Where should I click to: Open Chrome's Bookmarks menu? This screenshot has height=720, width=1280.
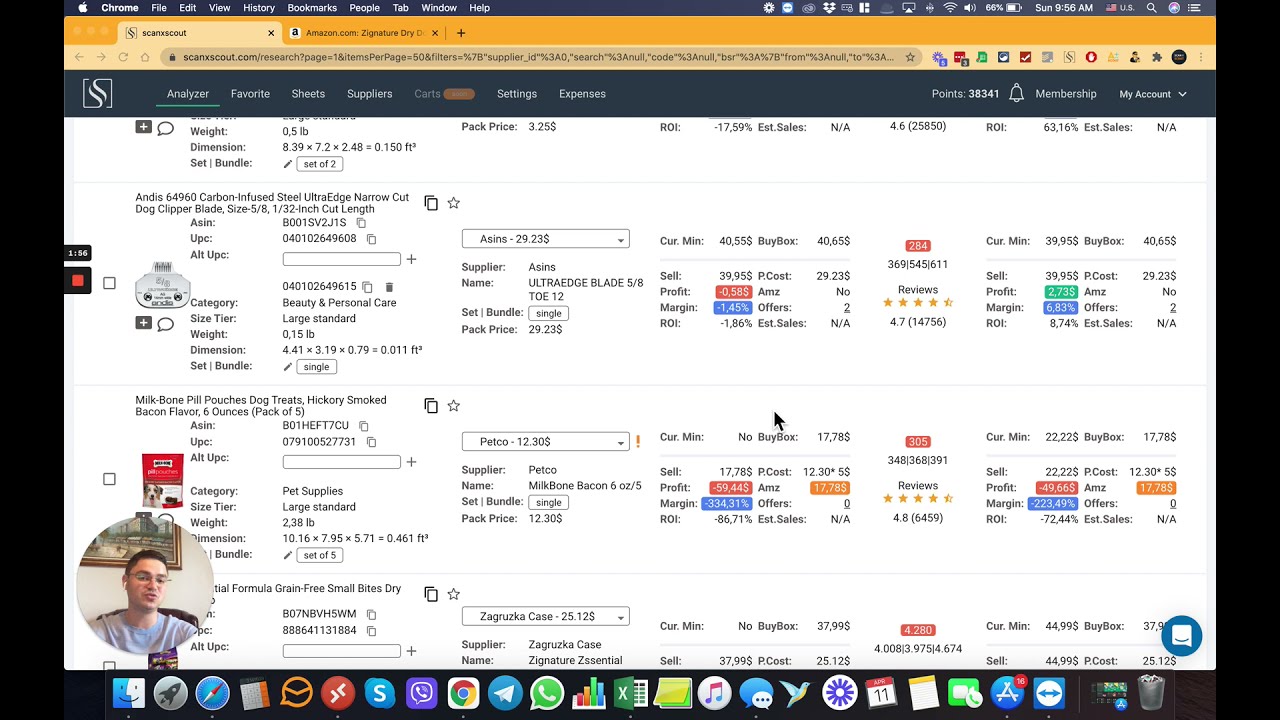(312, 8)
